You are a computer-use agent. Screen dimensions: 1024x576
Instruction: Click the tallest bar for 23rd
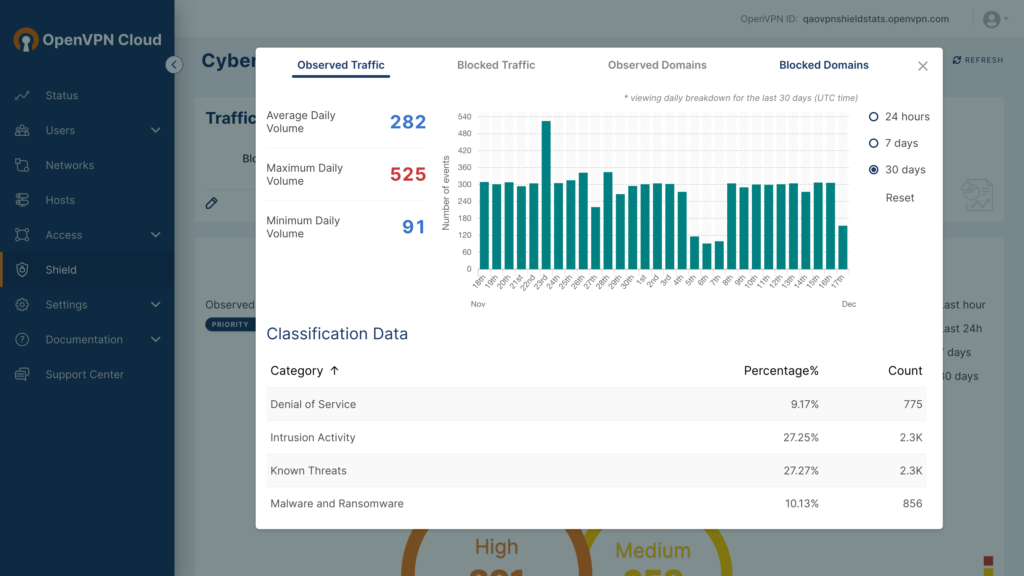546,195
